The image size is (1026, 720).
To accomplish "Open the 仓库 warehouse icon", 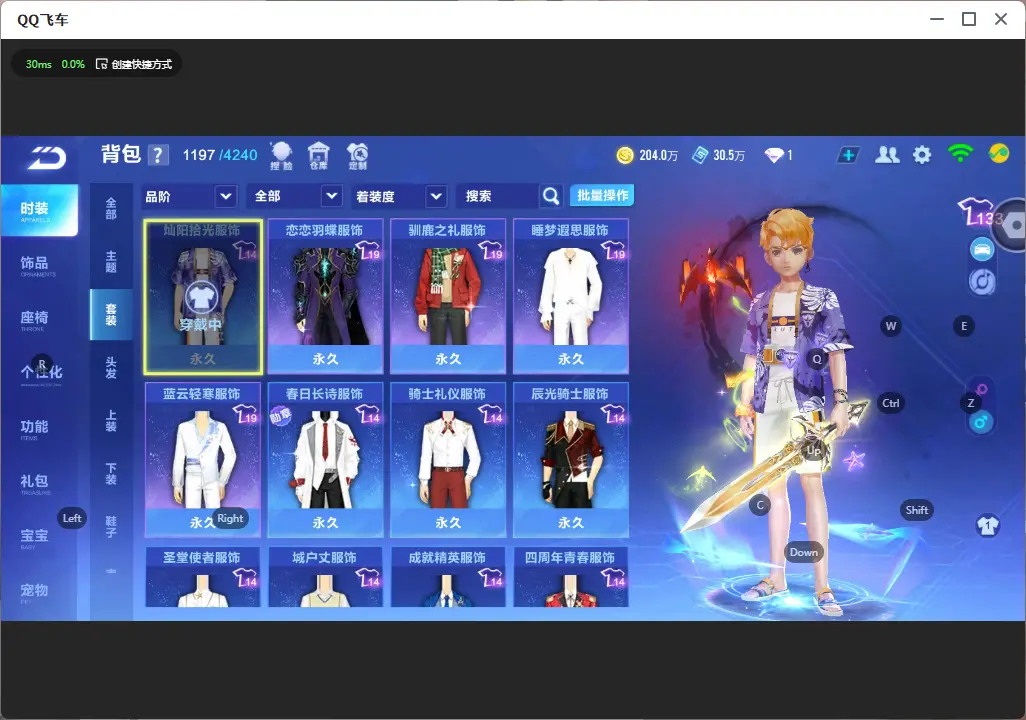I will tap(319, 156).
